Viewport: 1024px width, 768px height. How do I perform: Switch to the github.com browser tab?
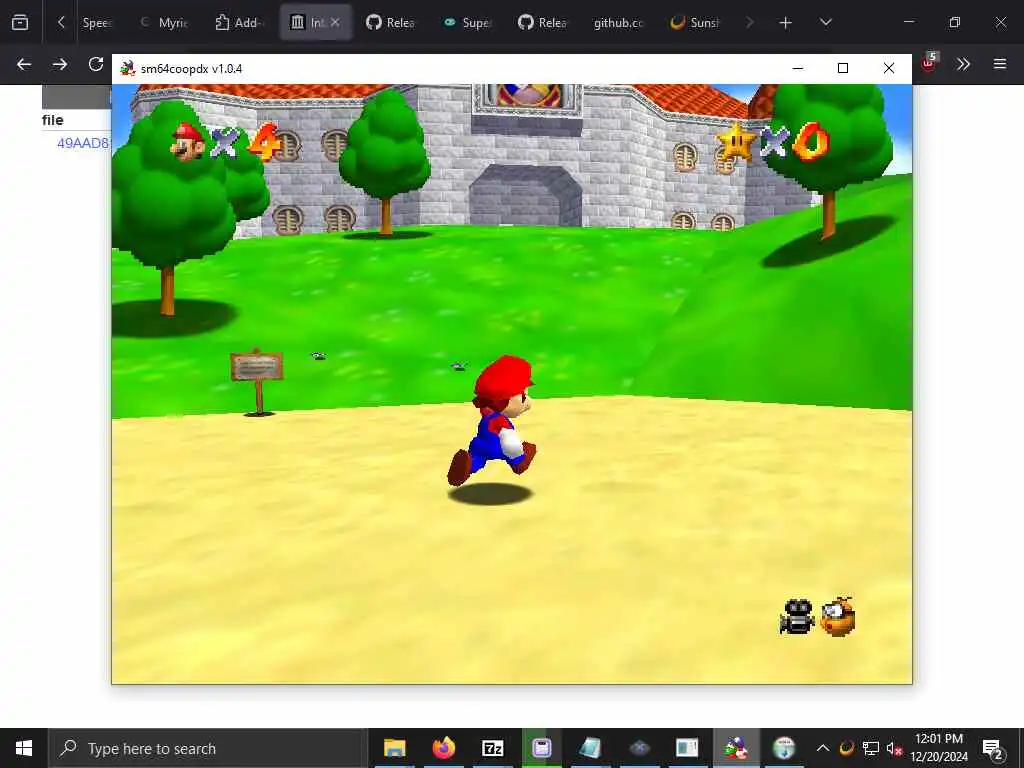[618, 22]
